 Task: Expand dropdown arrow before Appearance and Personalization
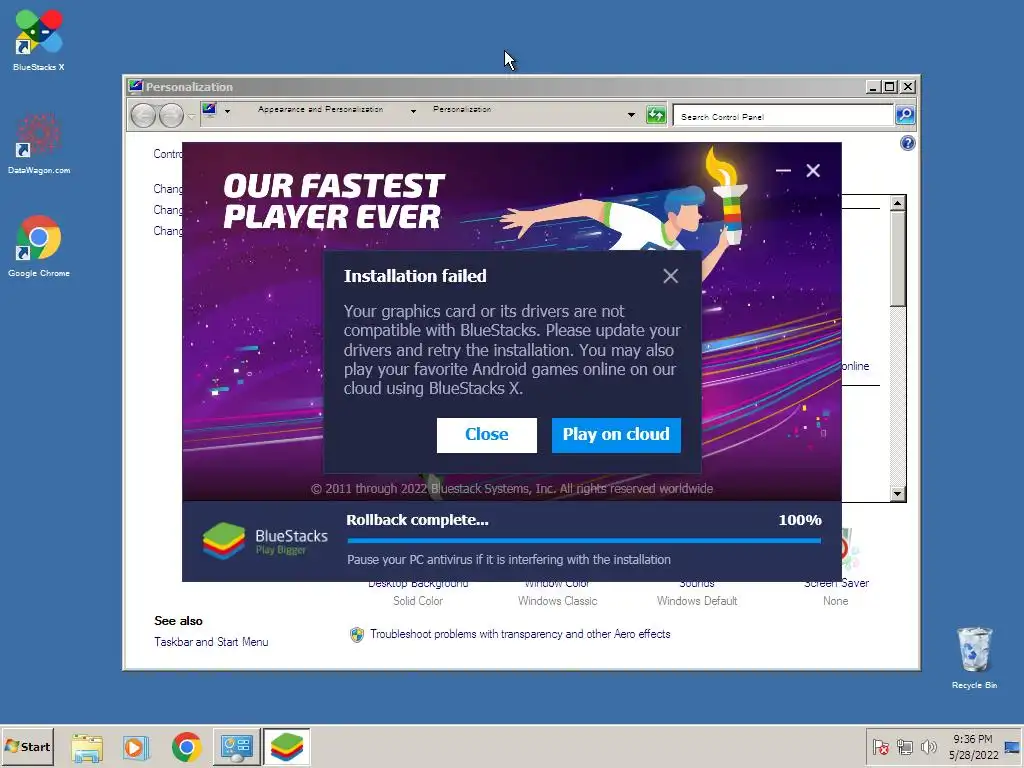227,112
